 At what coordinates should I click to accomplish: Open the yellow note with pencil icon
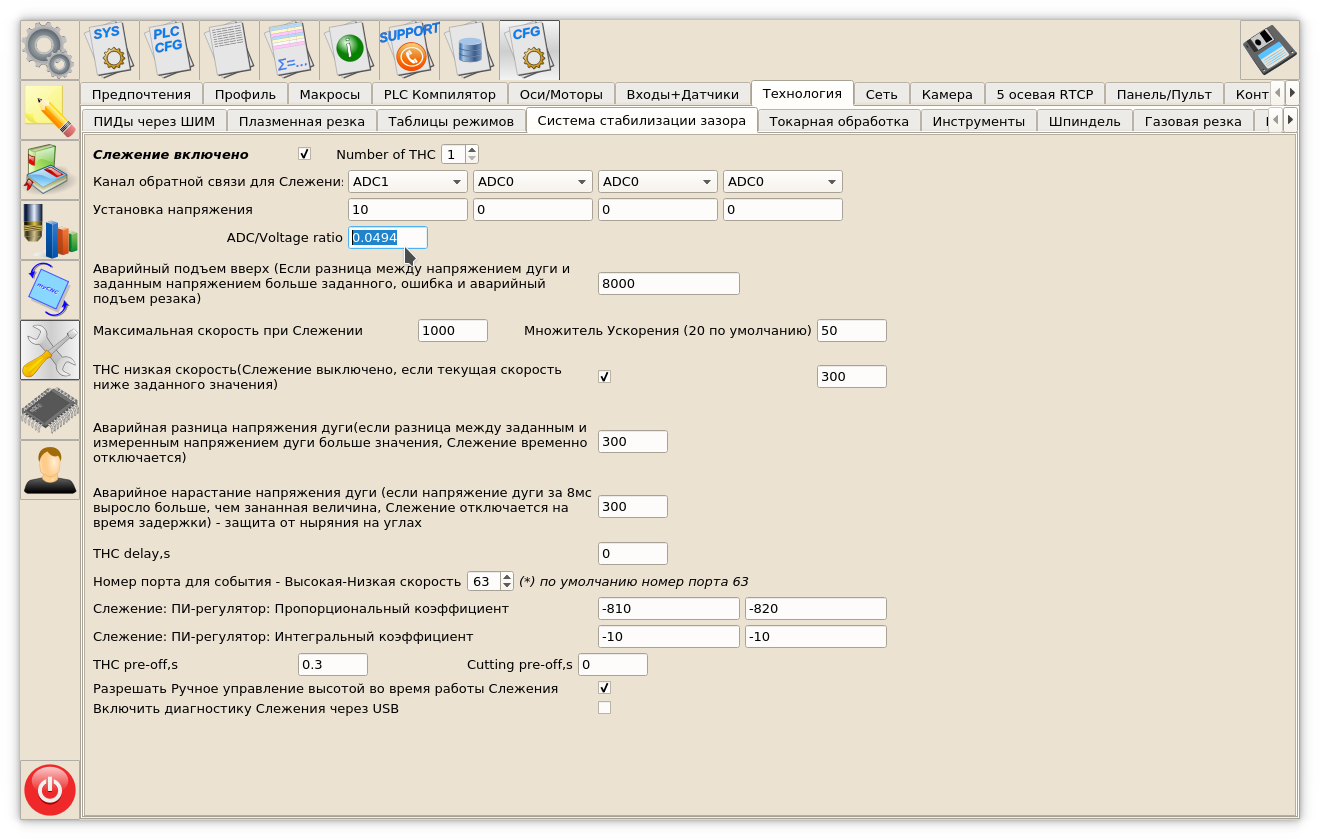[x=50, y=110]
